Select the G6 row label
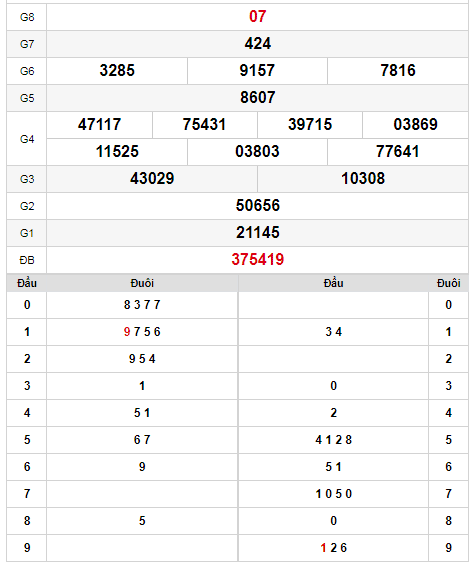The width and height of the screenshot is (472, 567). click(x=27, y=71)
